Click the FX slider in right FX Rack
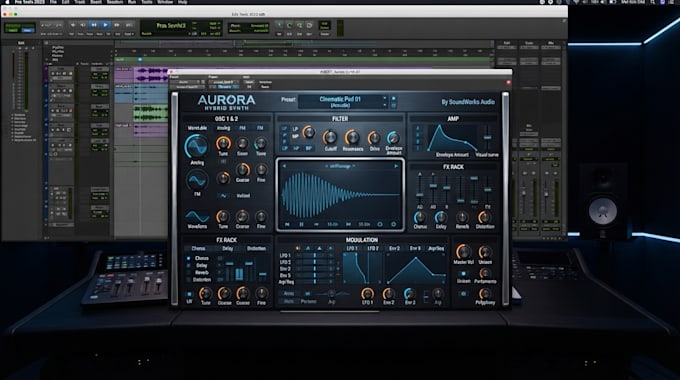Screen dimensions: 680x380 (x=488, y=190)
